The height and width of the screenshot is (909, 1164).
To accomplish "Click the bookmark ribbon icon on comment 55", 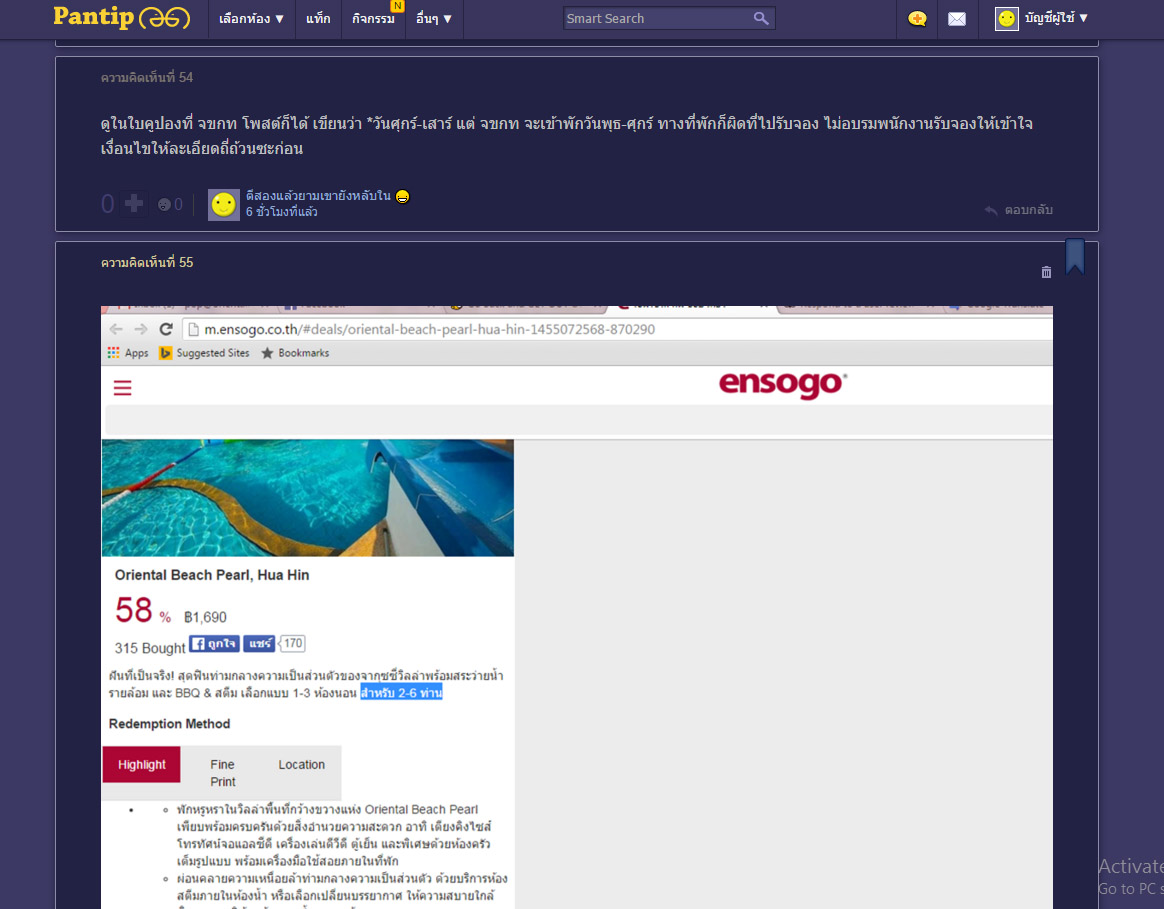I will (1074, 256).
